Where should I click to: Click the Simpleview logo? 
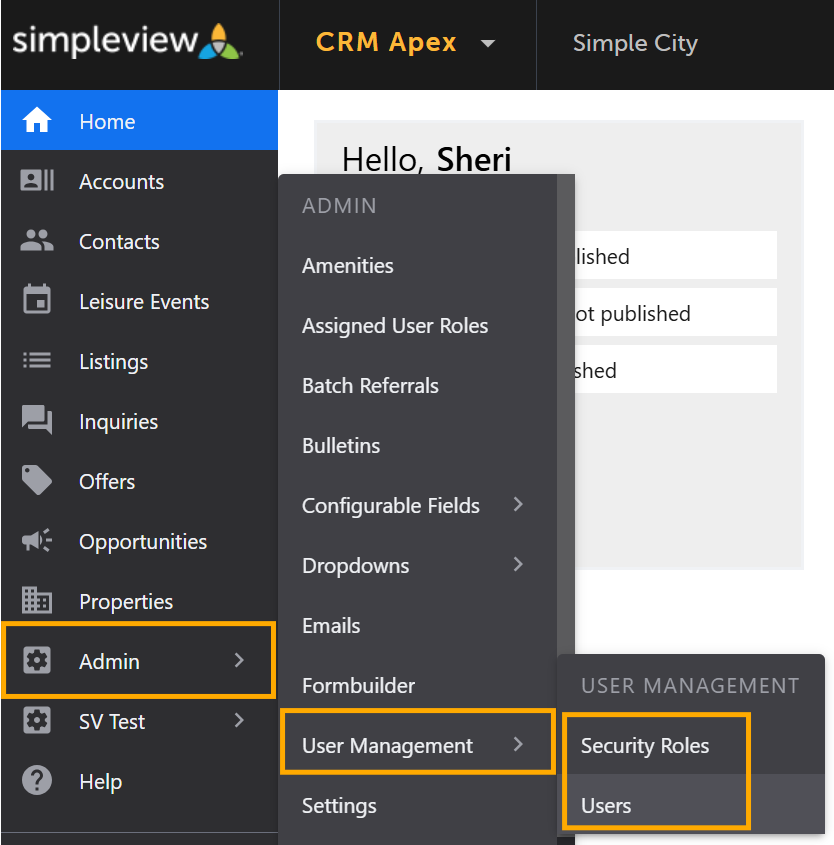[x=127, y=41]
